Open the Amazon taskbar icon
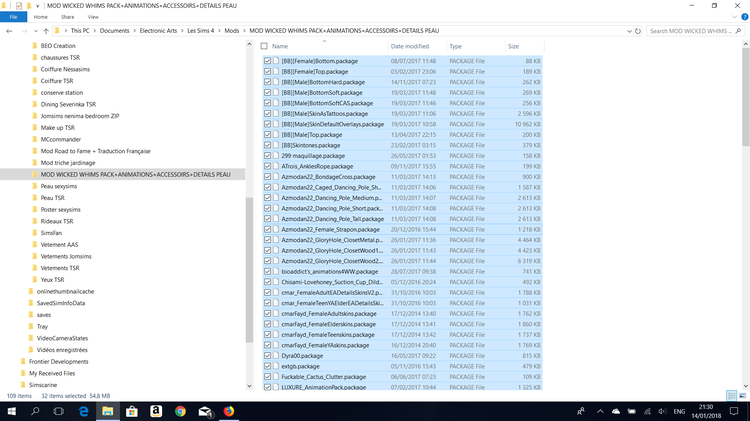 click(x=156, y=411)
